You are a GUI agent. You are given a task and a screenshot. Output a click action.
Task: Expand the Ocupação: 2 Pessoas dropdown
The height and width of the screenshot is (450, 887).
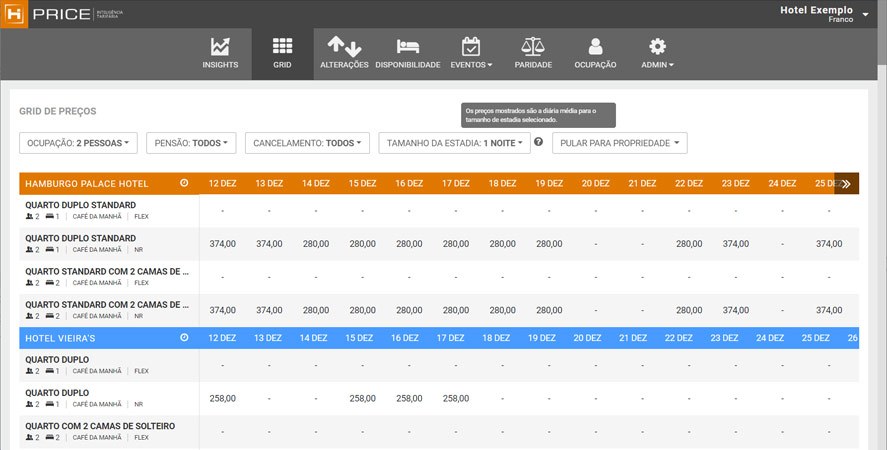point(79,143)
